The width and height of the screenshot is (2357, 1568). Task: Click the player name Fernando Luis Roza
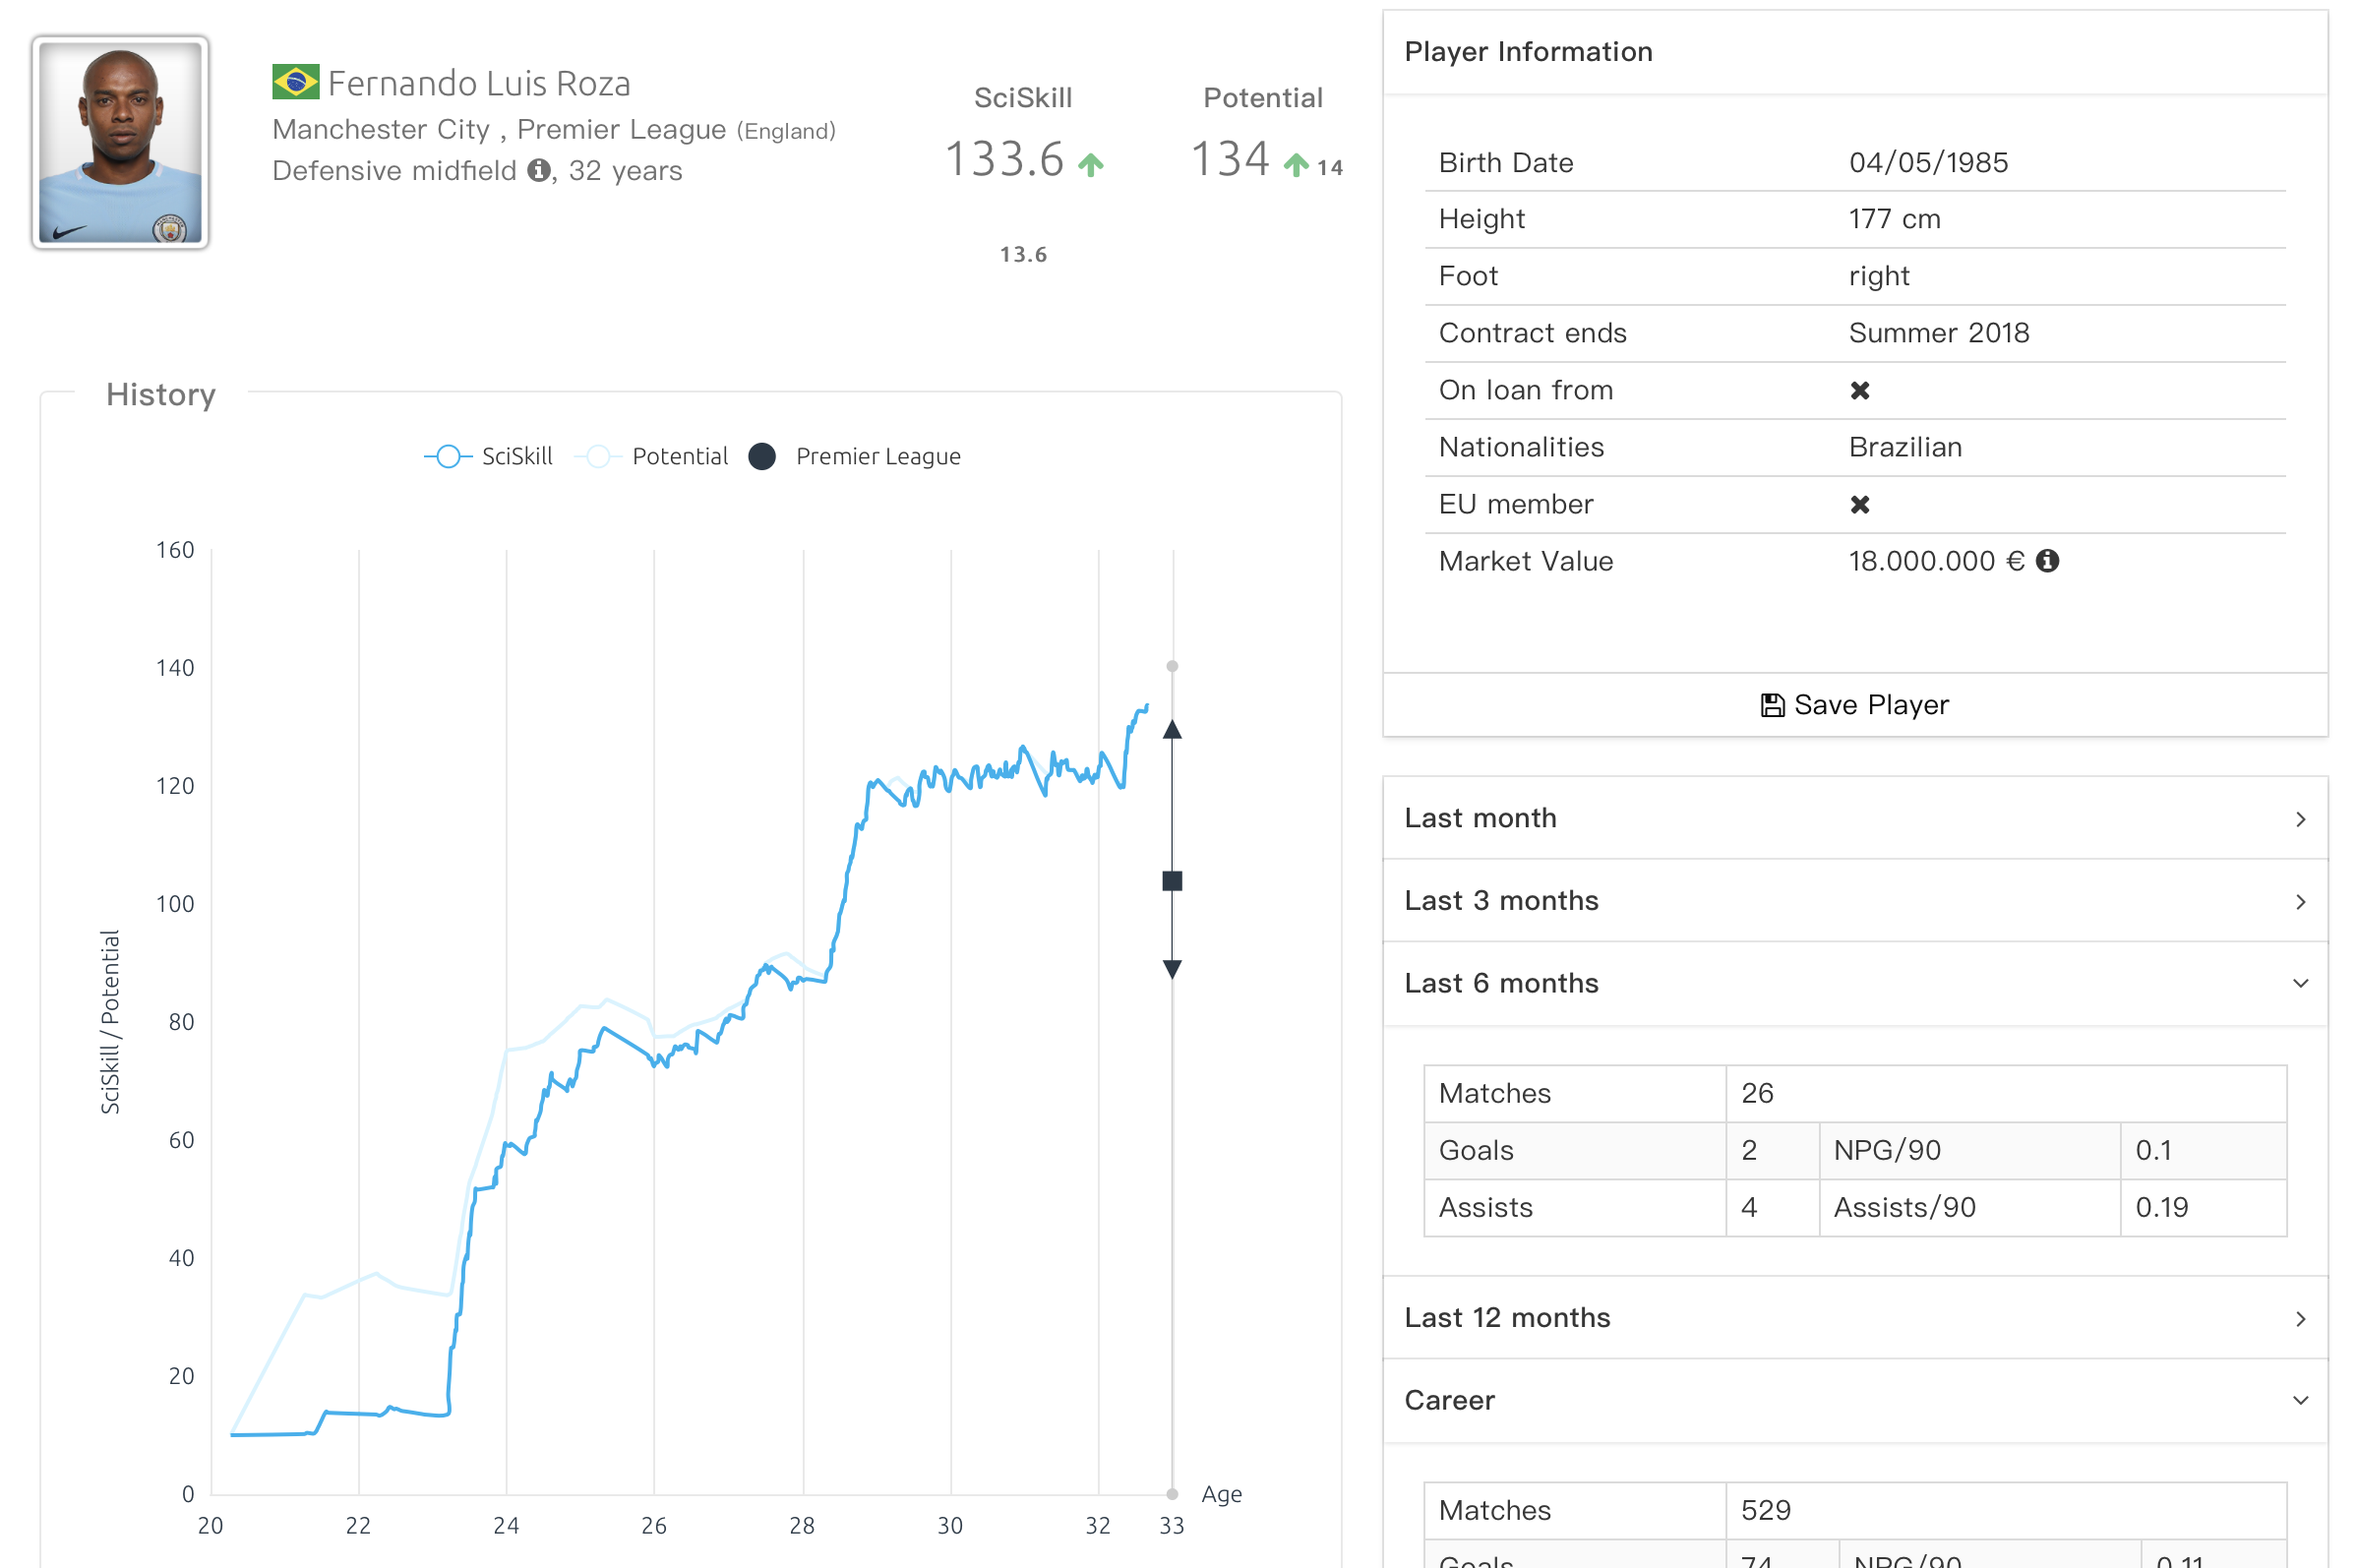[x=479, y=83]
